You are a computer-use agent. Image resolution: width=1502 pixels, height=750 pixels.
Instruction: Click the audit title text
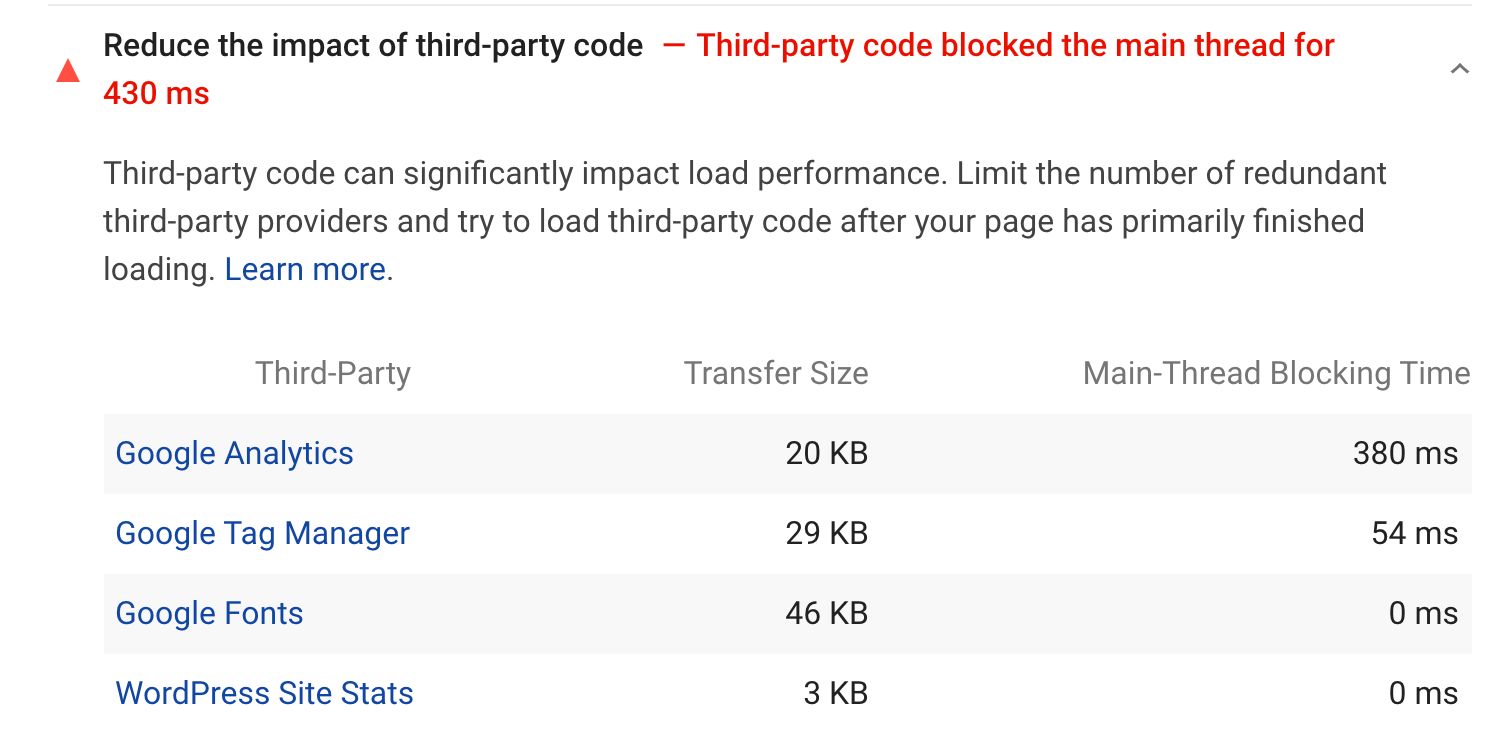point(374,45)
